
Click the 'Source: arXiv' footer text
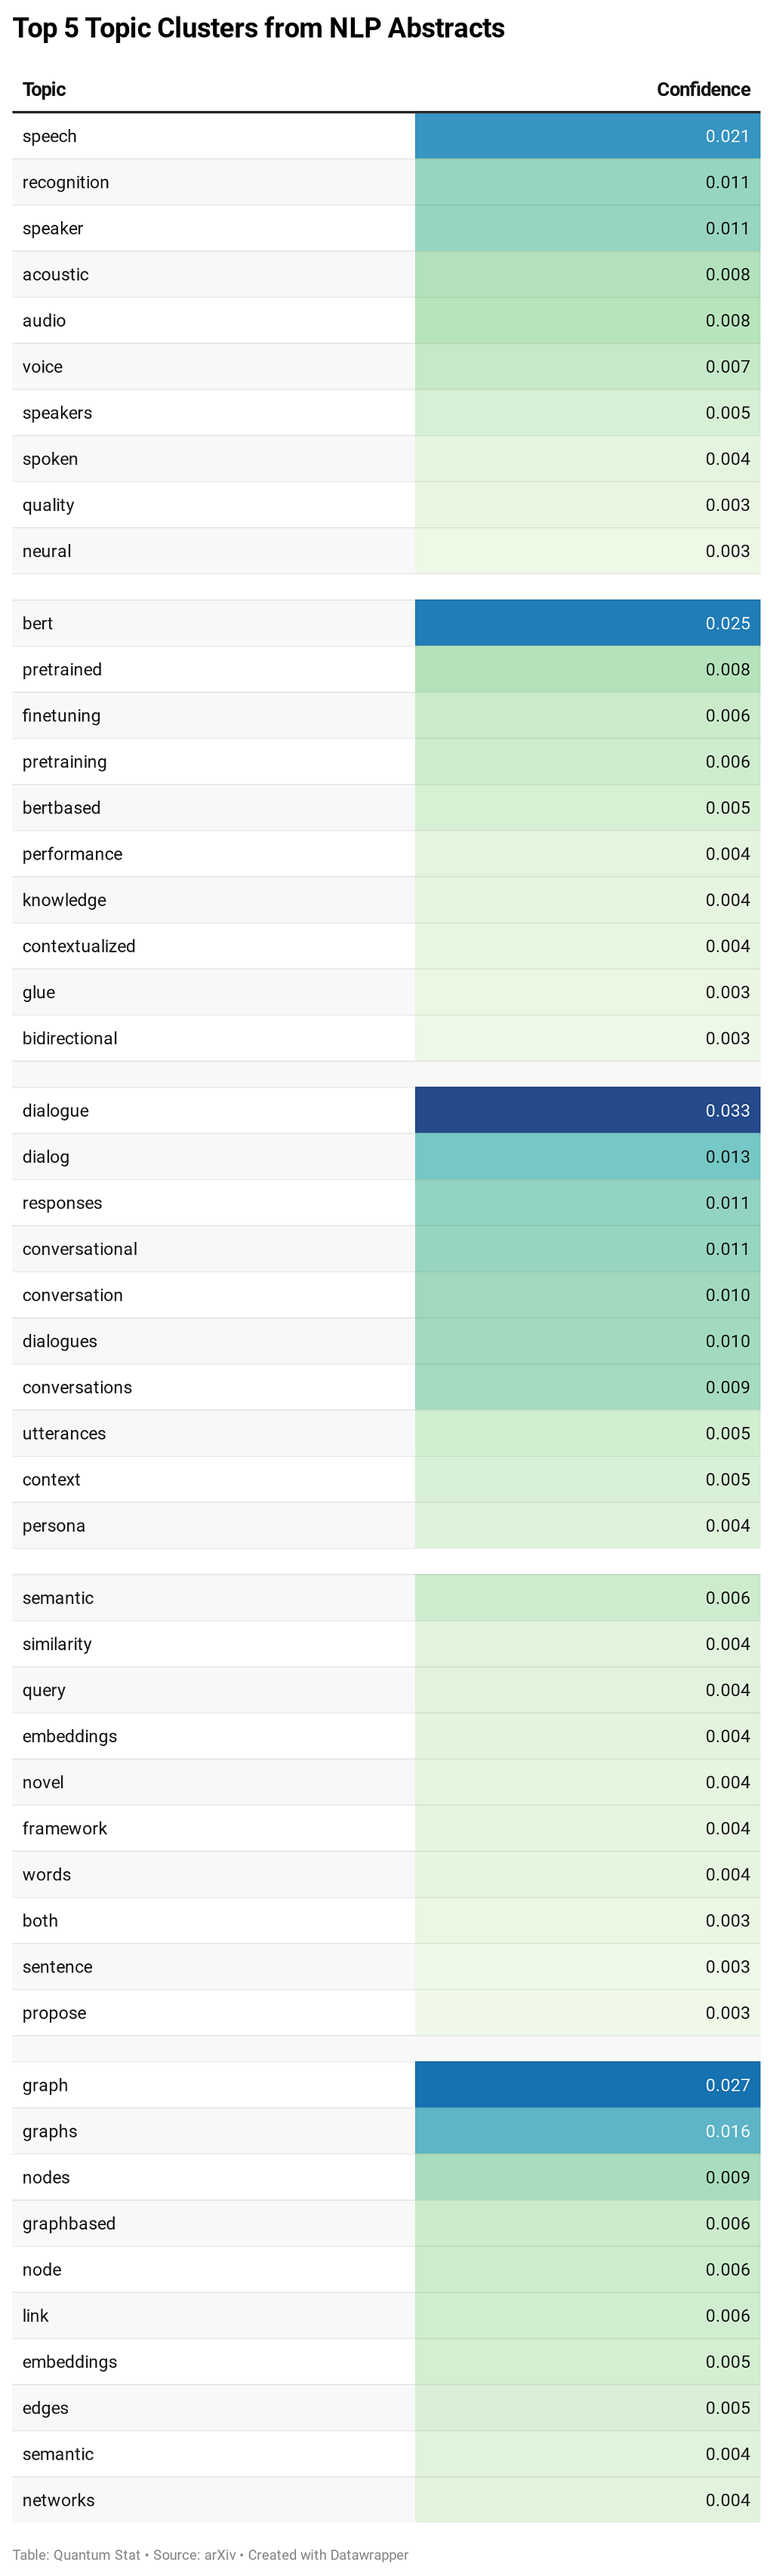point(194,2554)
